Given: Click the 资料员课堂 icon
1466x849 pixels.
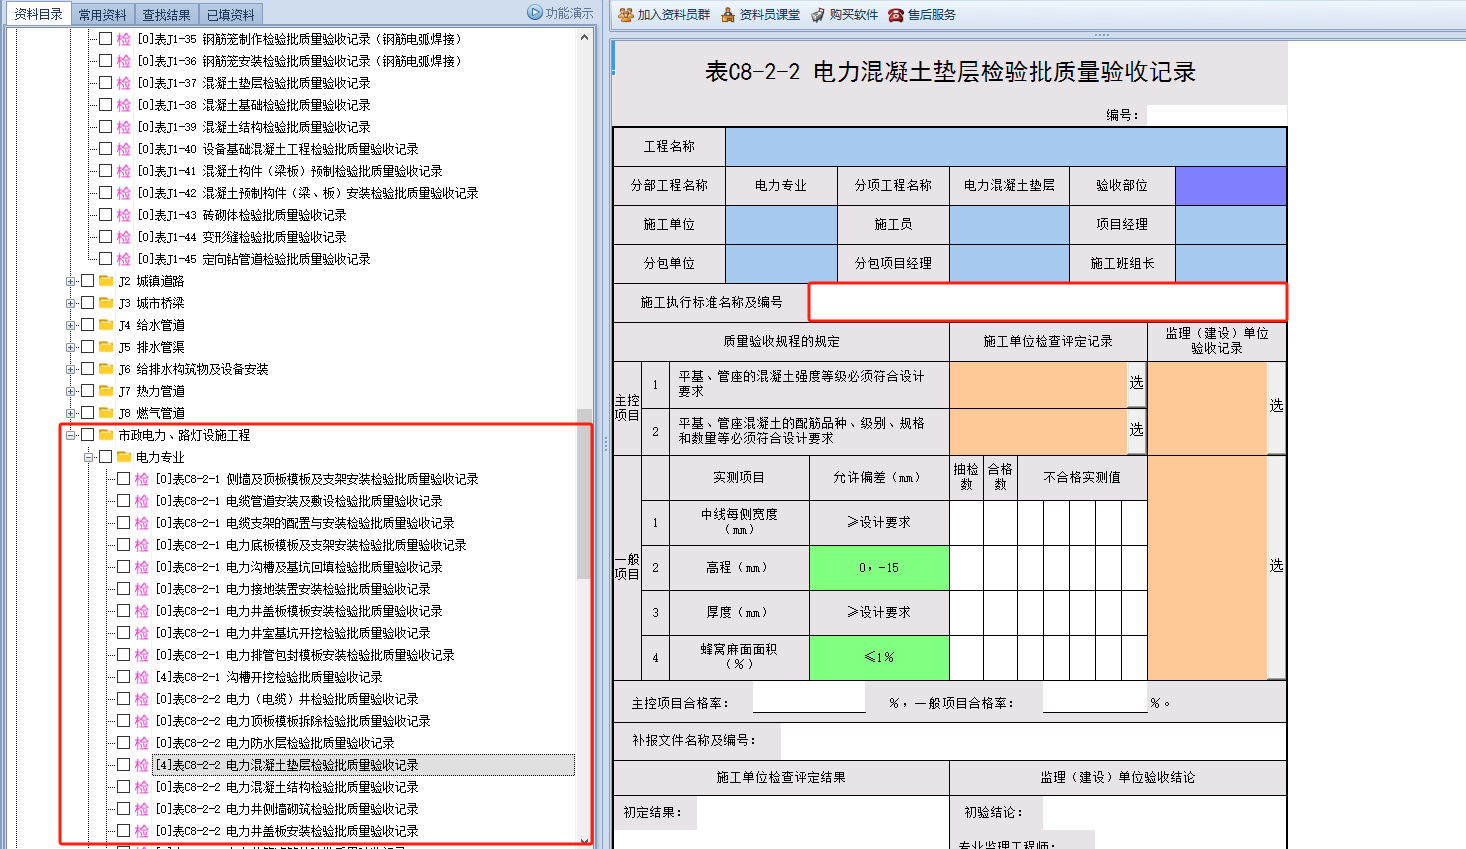Looking at the screenshot, I should [728, 14].
